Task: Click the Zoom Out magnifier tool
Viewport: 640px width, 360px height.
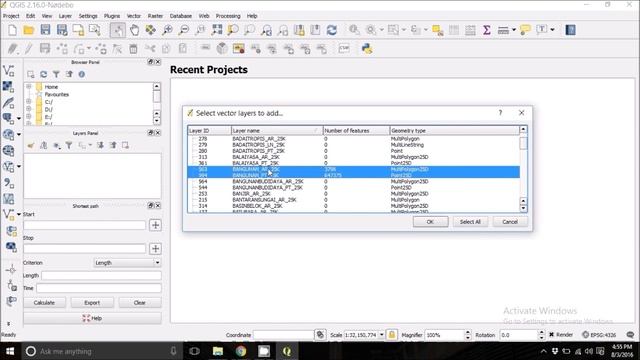Action: [x=184, y=30]
